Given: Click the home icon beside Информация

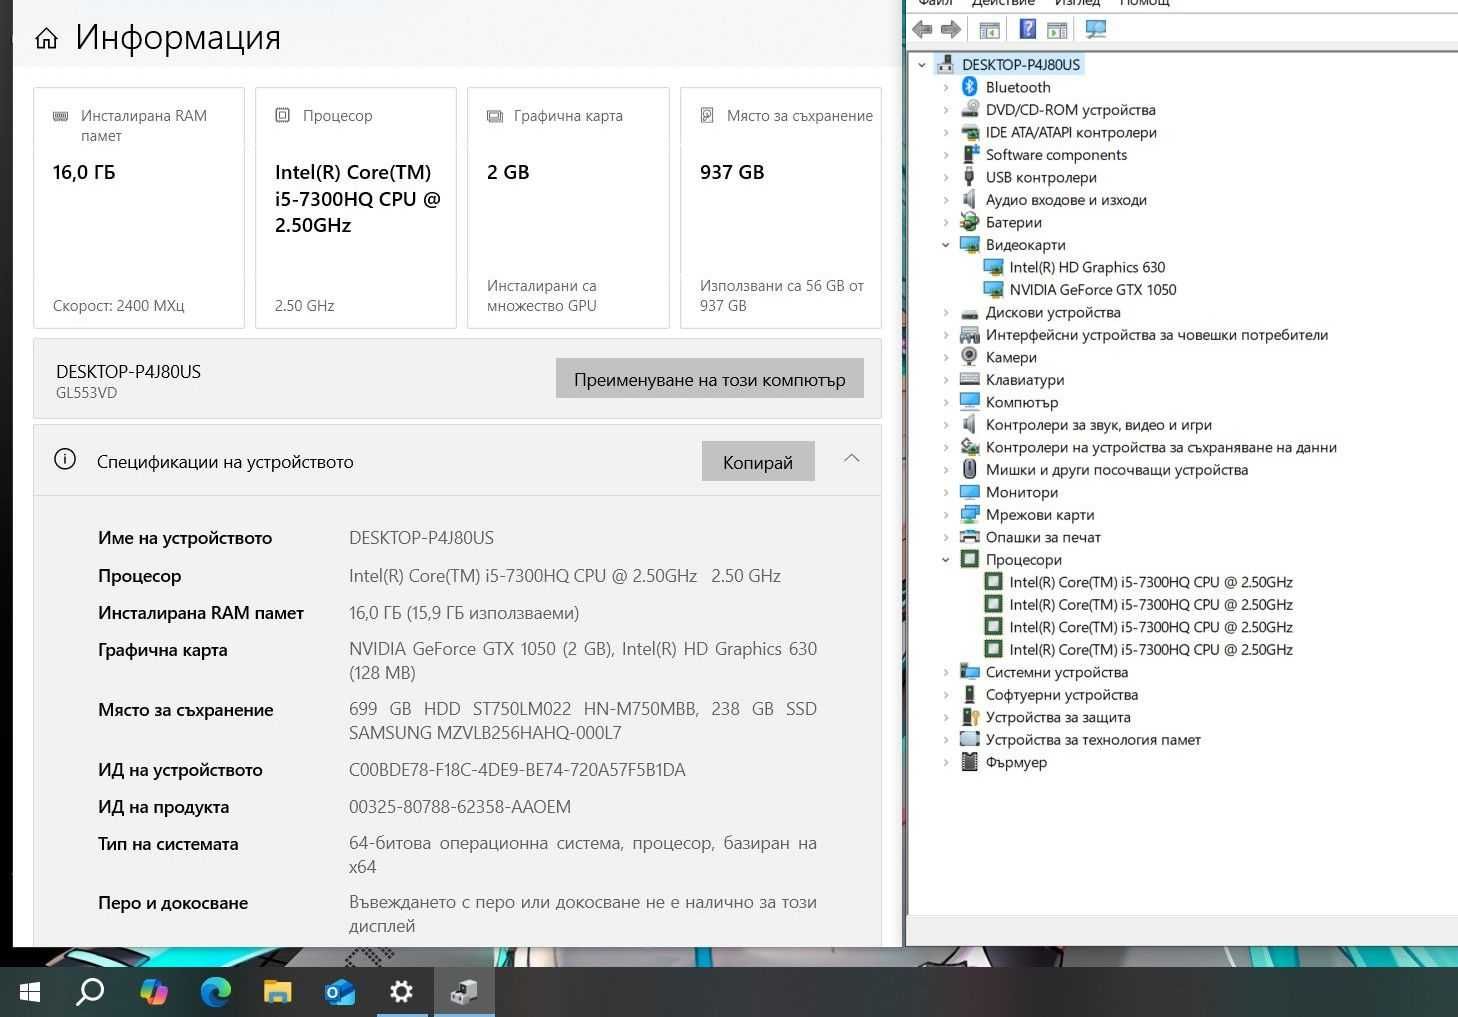Looking at the screenshot, I should click(46, 39).
